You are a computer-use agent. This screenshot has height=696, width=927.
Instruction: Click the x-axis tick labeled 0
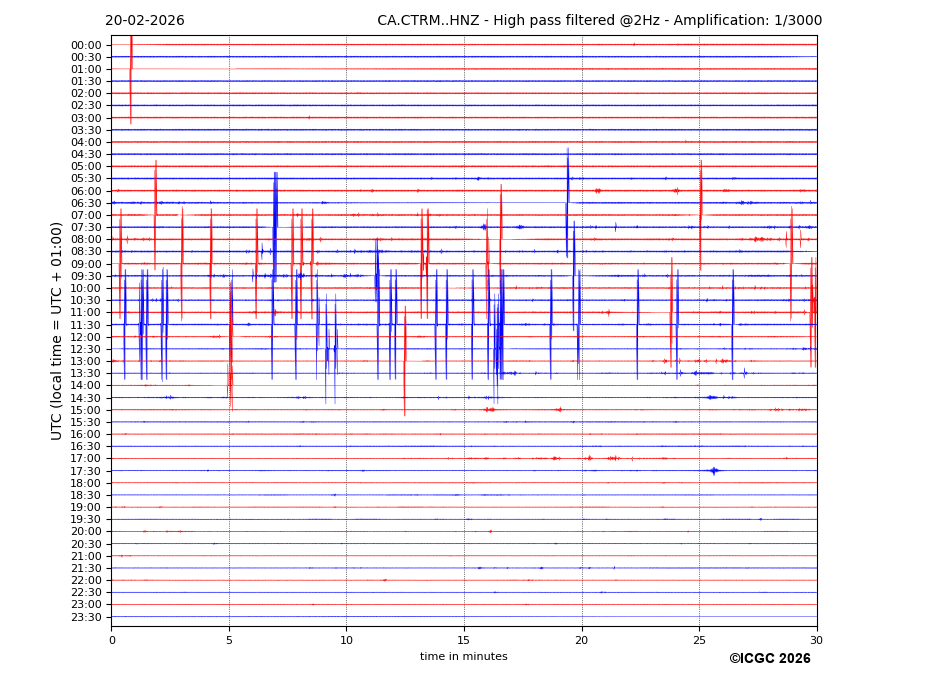click(x=112, y=640)
